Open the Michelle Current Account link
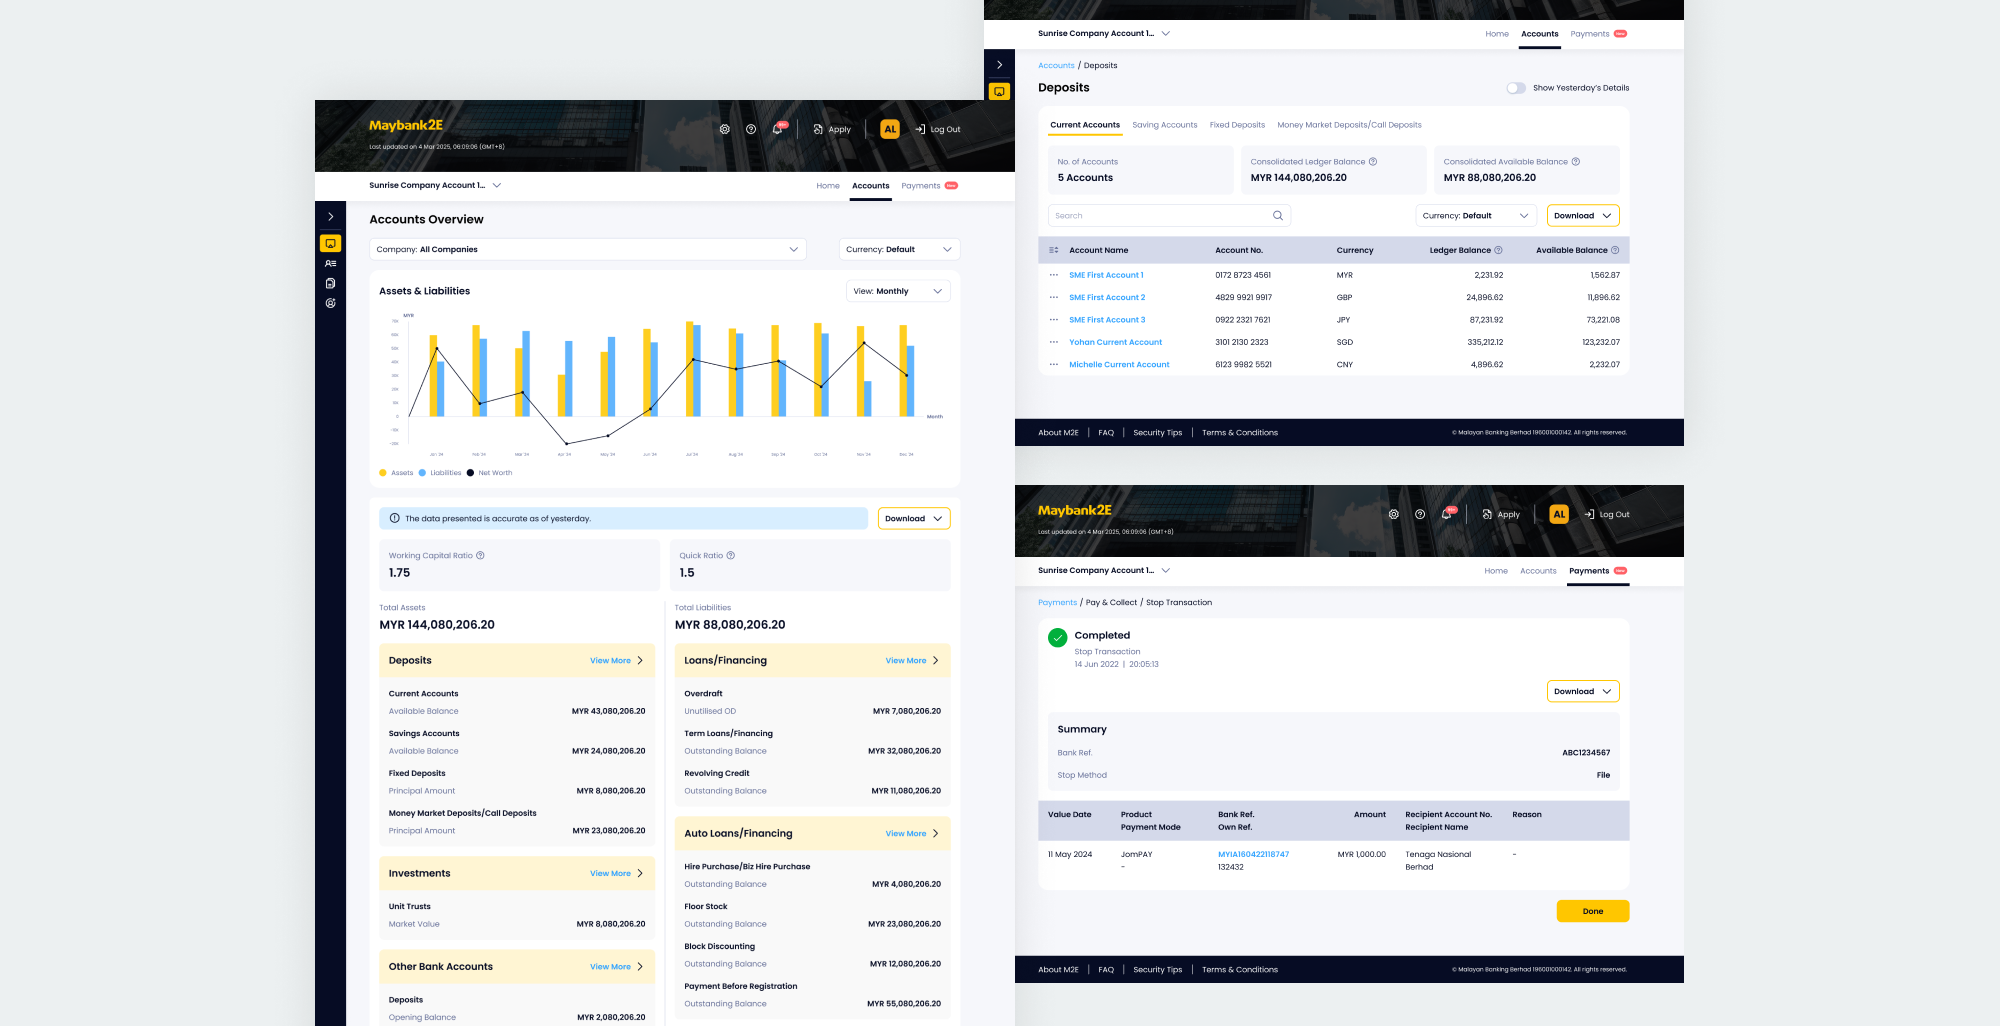 pos(1119,364)
